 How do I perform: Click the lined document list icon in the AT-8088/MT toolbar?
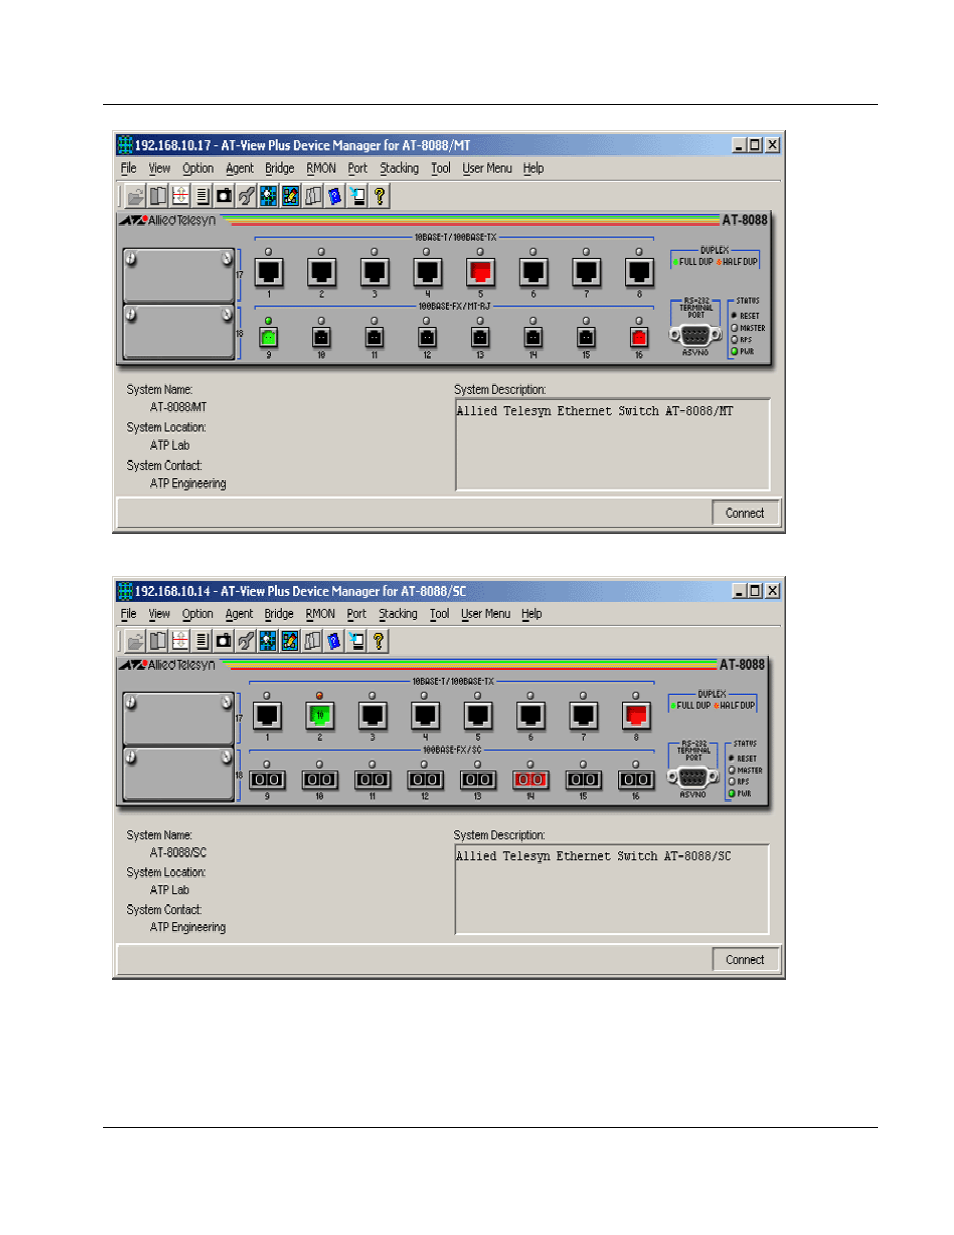202,196
